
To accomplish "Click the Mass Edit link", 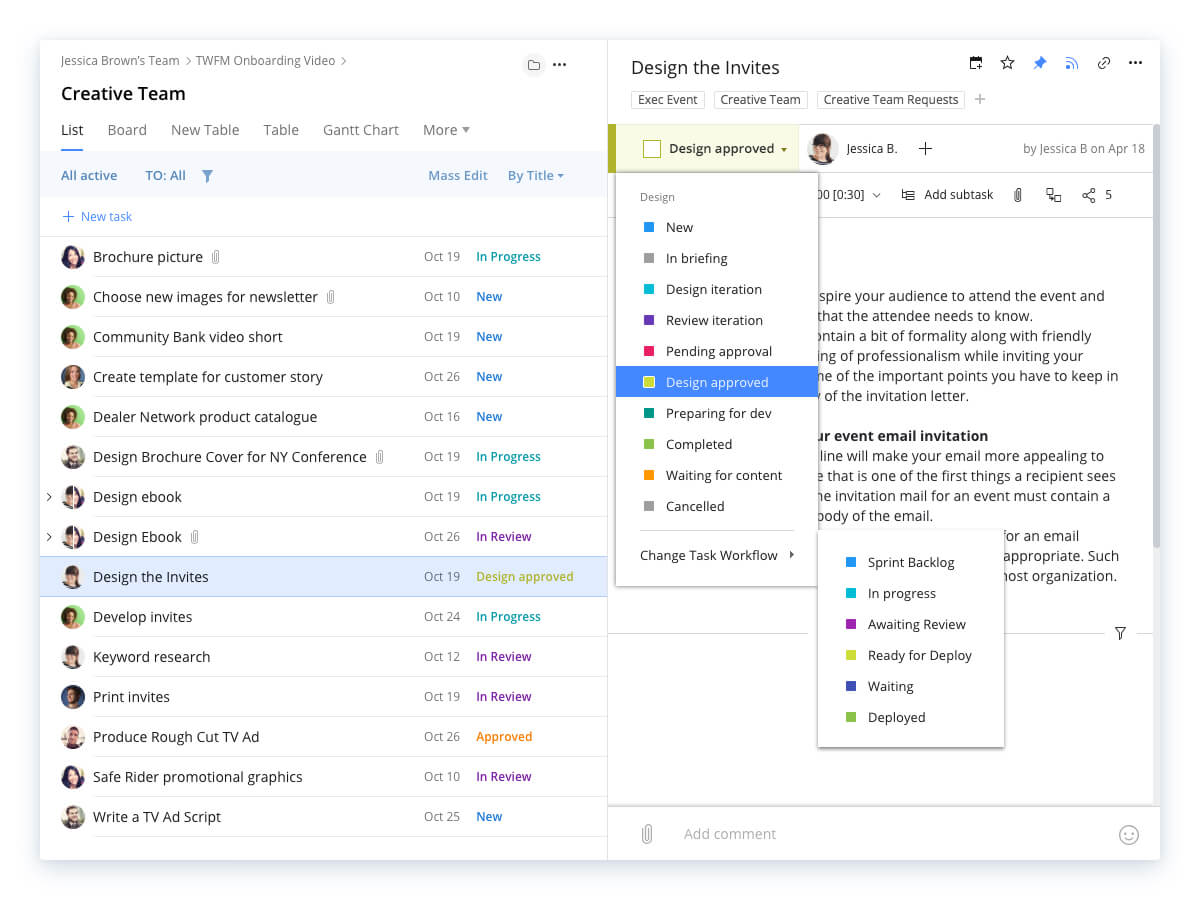I will (457, 175).
